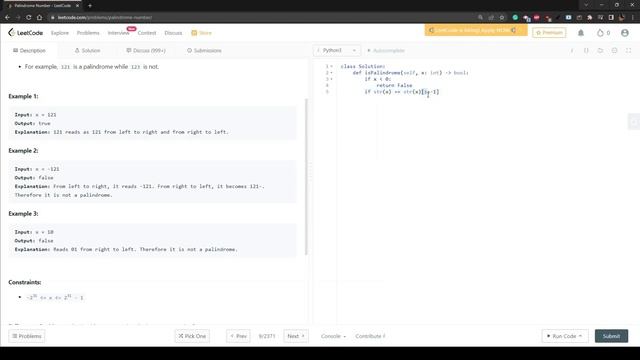
Task: Collapse code fold arrow on line 1
Action: pyautogui.click(x=331, y=66)
